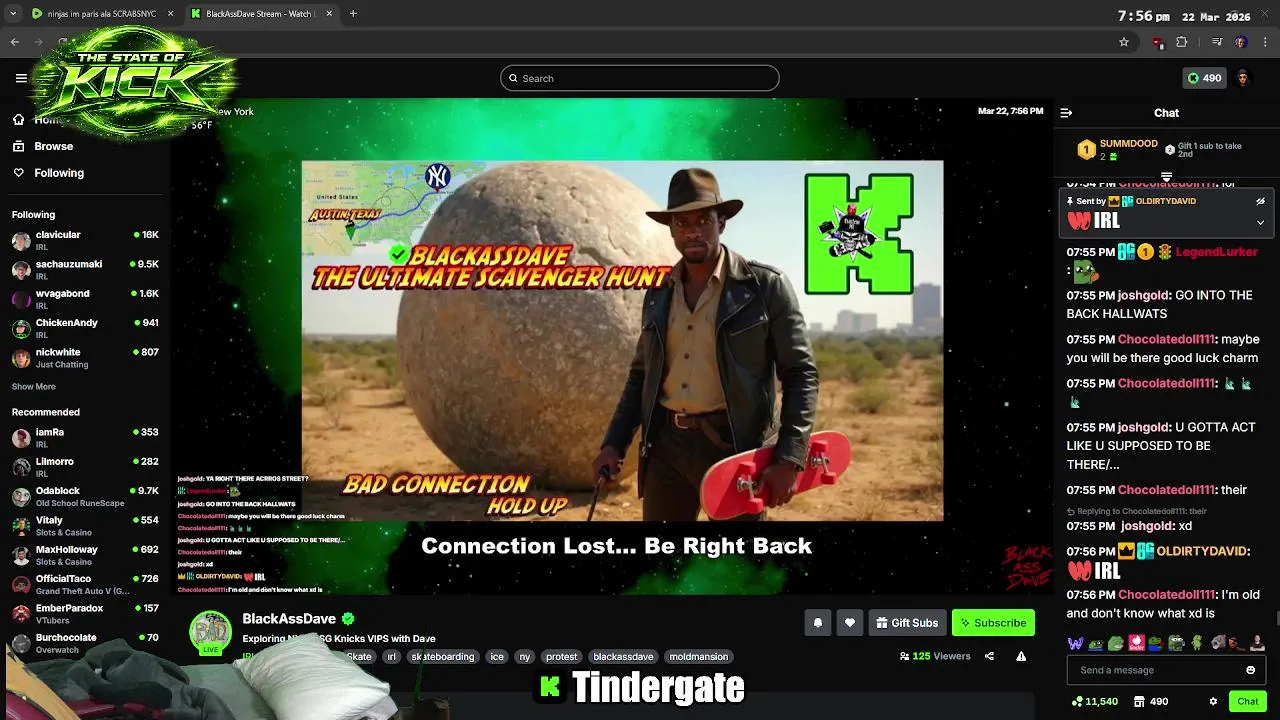Select the blackassdave tag
The image size is (1280, 720).
coord(623,657)
